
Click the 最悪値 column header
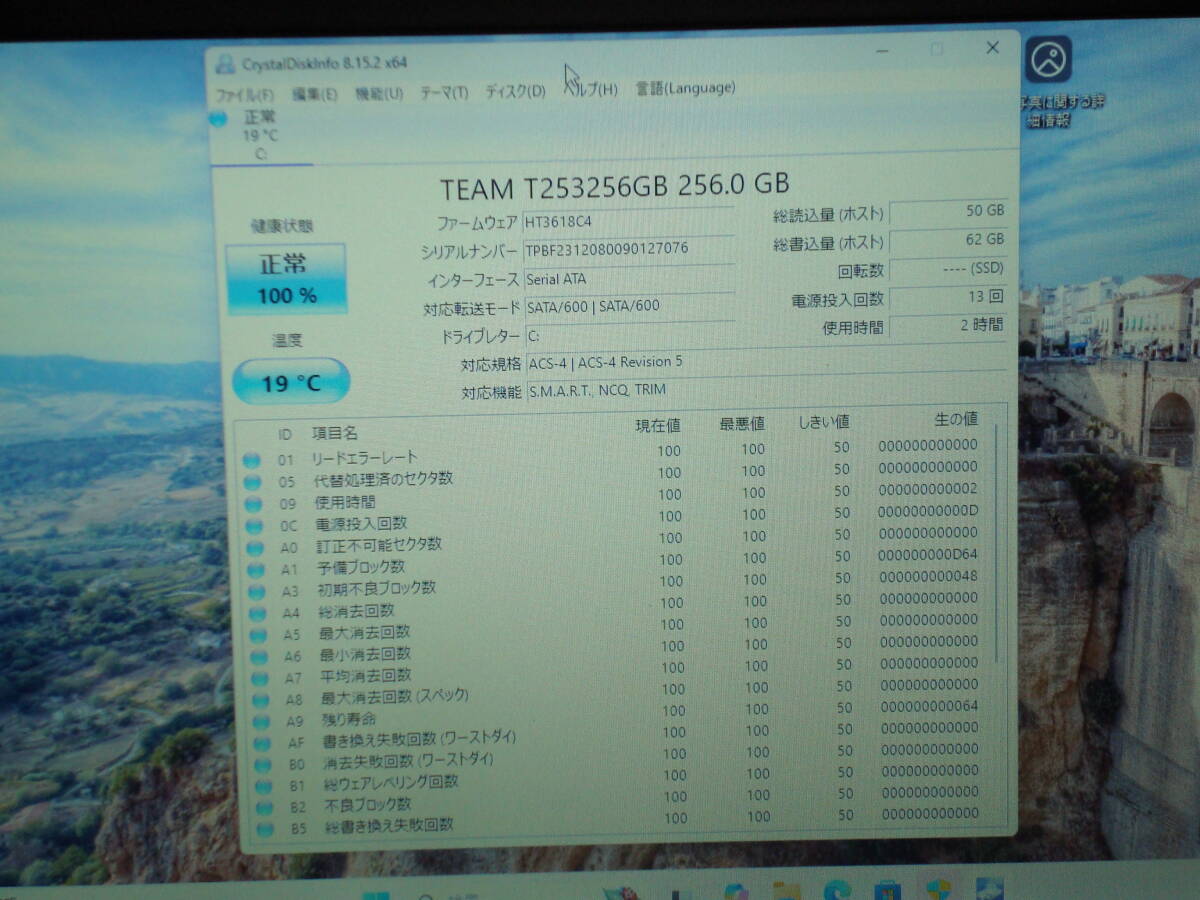tap(742, 425)
